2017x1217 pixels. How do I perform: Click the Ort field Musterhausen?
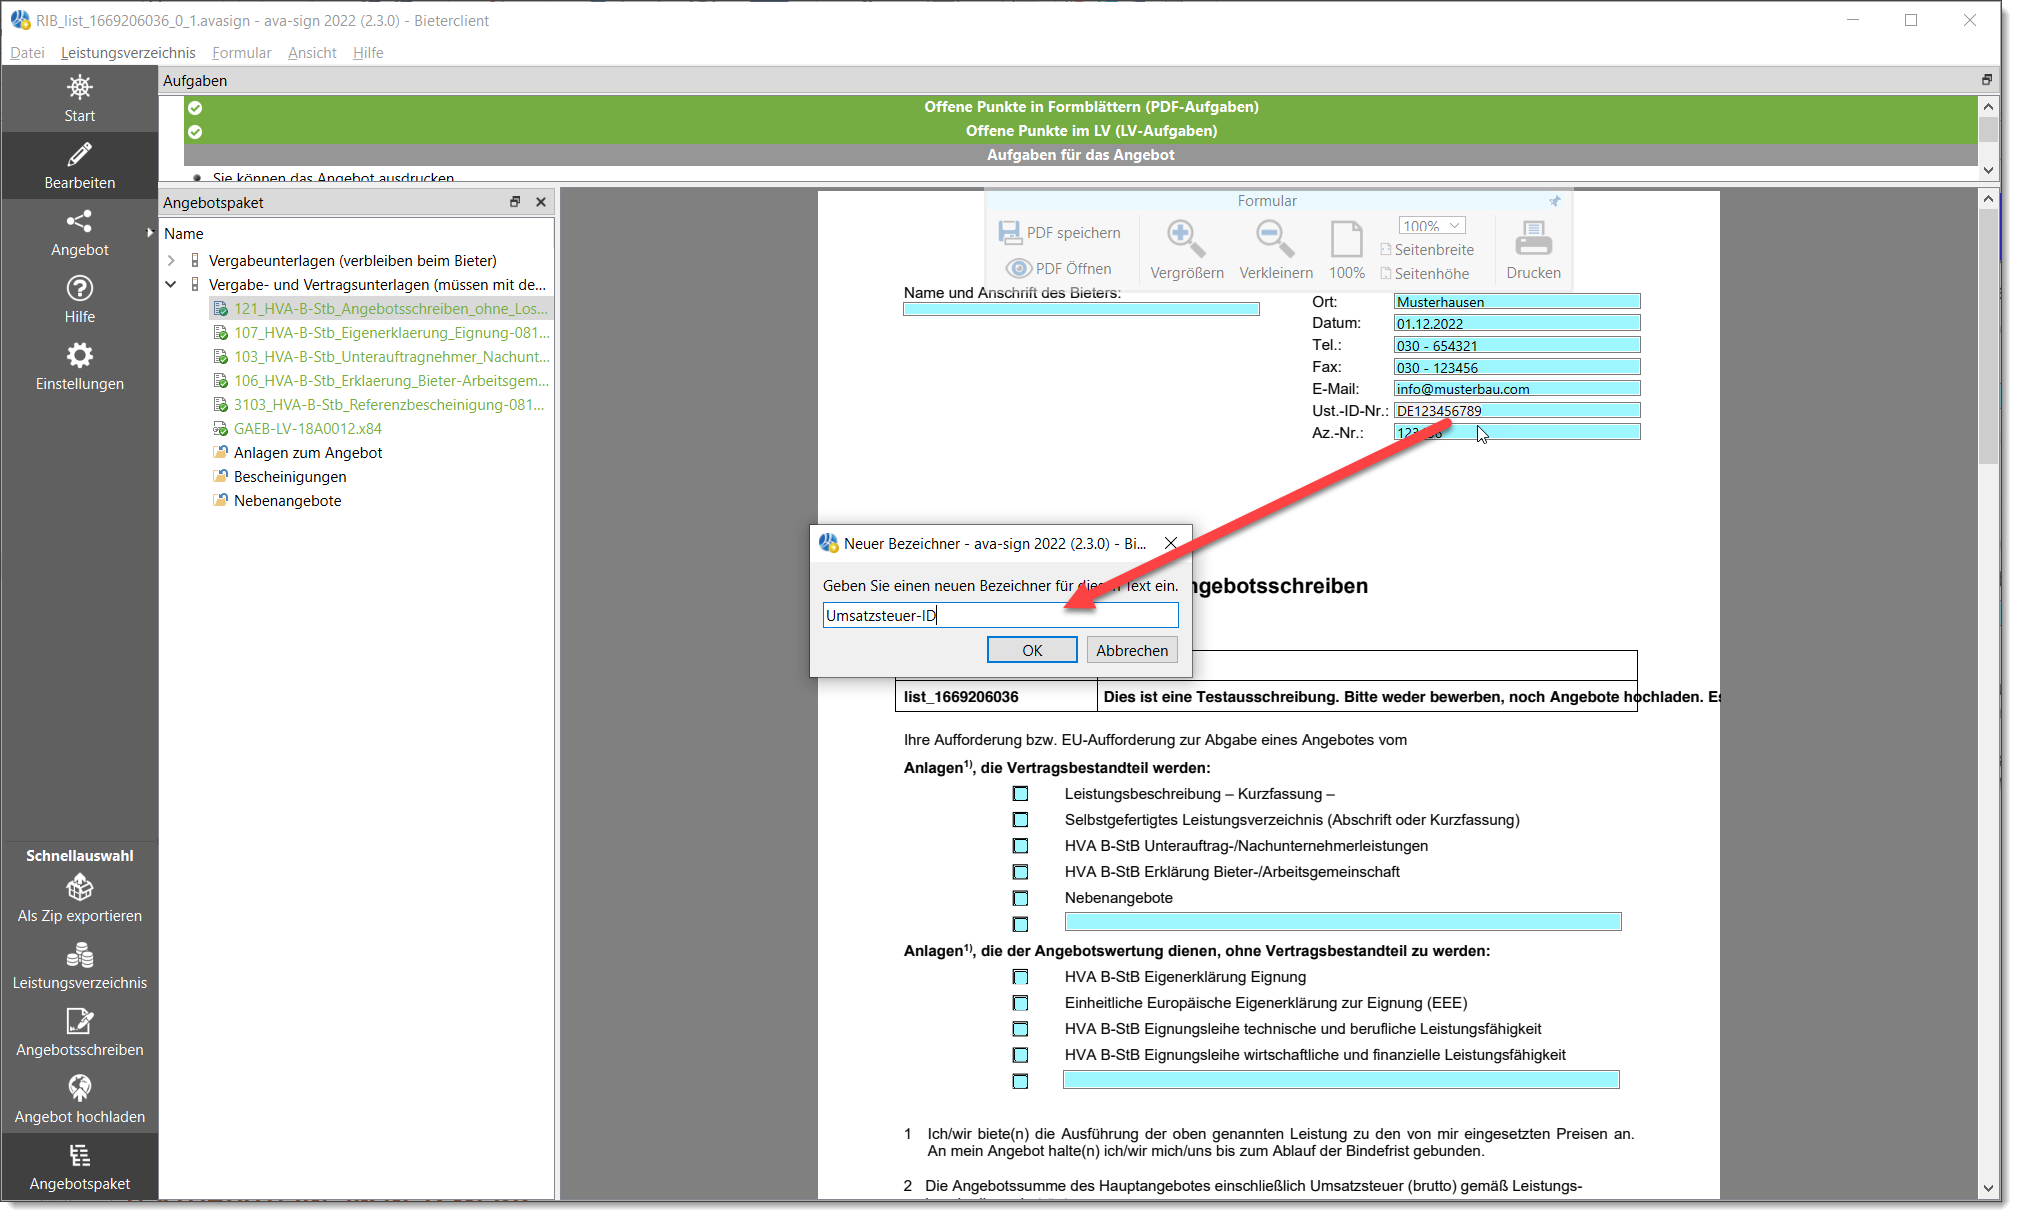[x=1517, y=302]
